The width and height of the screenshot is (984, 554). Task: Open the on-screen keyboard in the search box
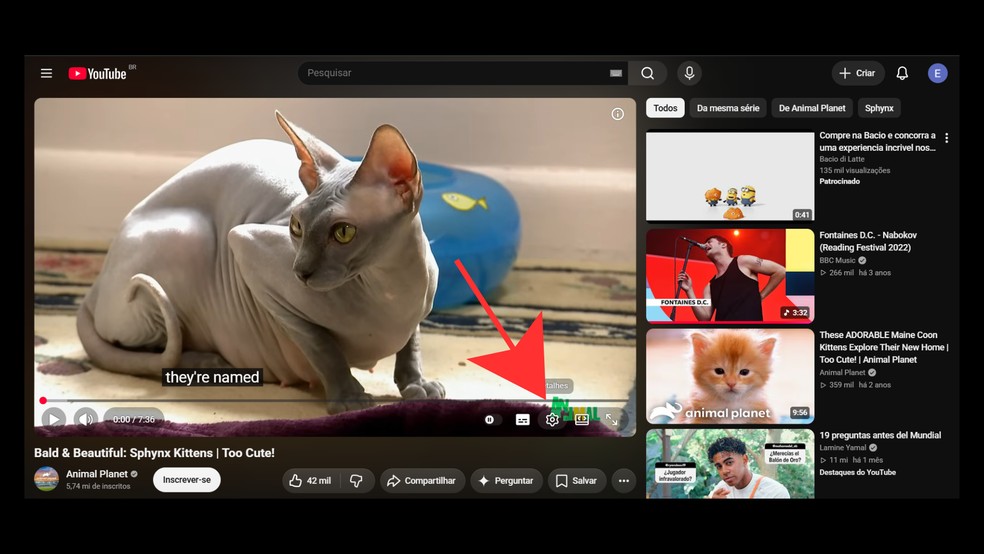(616, 73)
